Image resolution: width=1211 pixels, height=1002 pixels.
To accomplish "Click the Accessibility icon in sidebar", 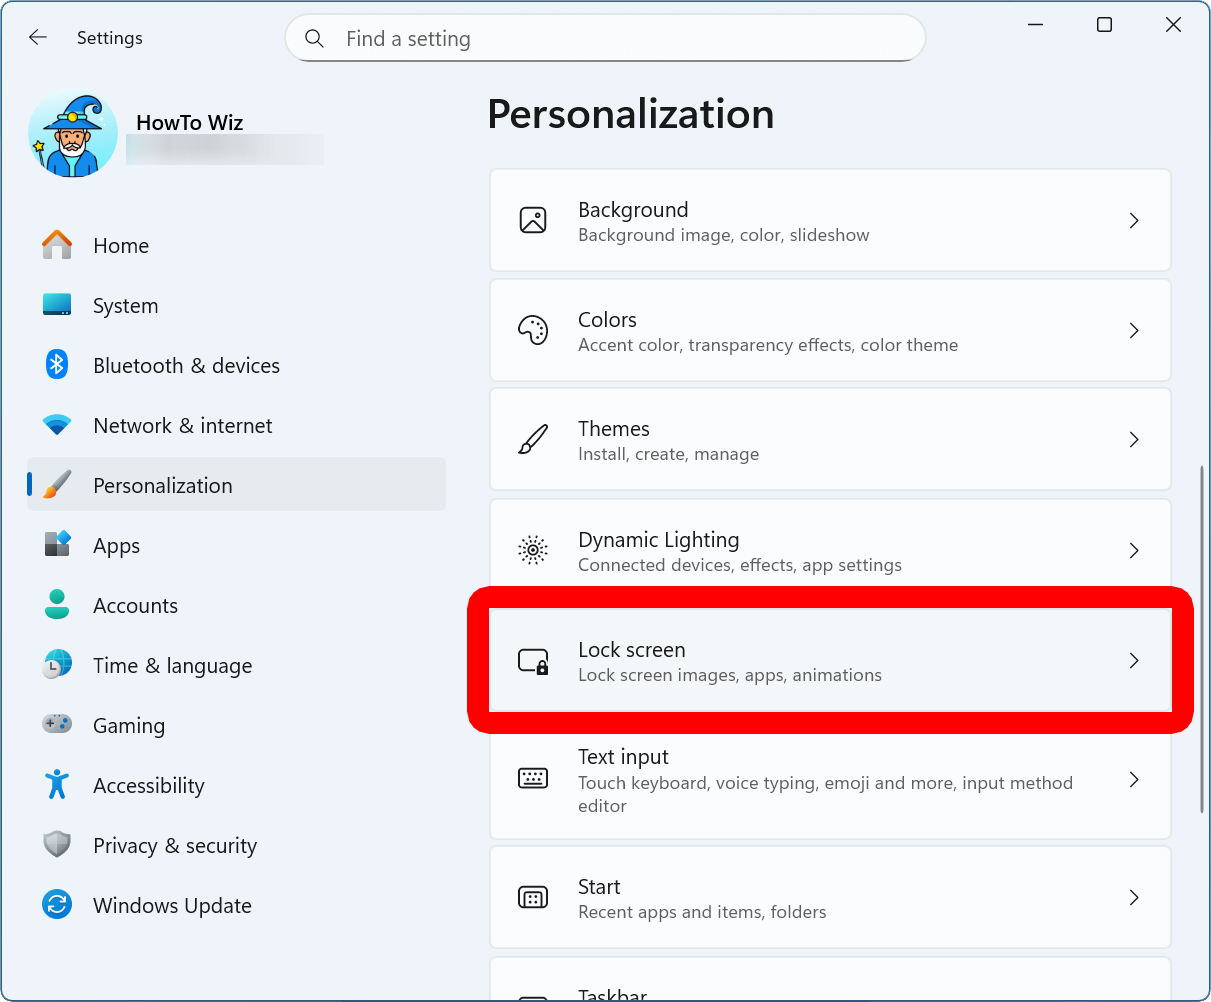I will [57, 785].
